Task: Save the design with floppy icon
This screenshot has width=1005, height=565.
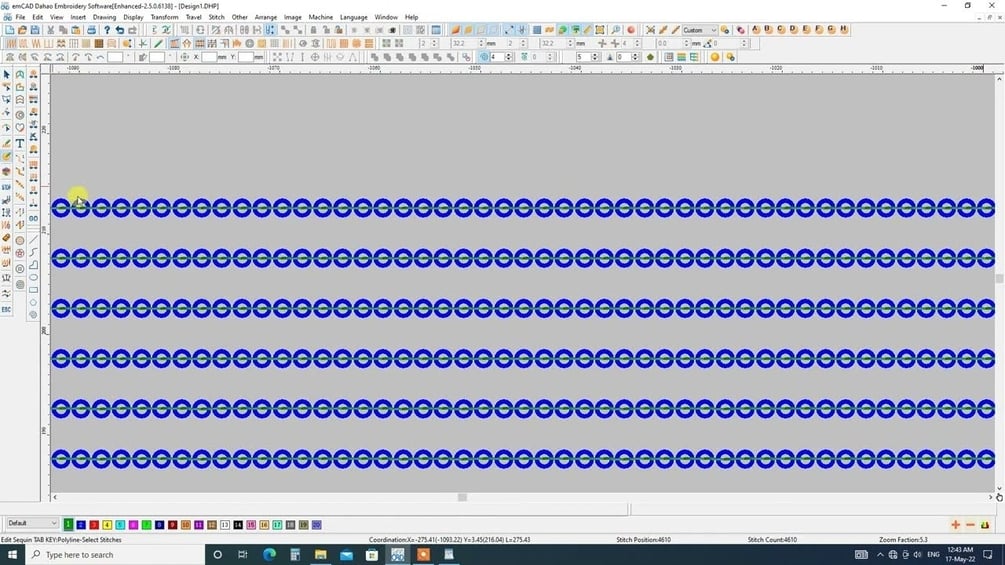Action: click(35, 30)
